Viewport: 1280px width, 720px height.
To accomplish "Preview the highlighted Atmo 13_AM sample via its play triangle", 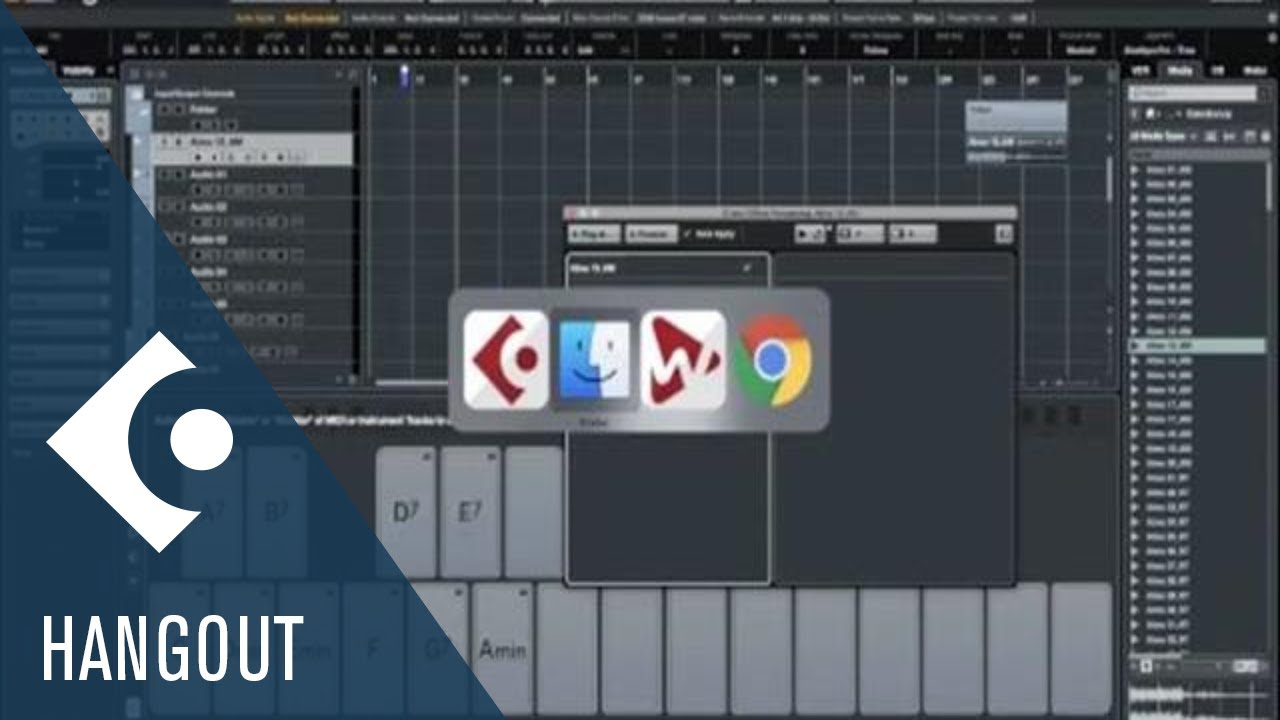I will pyautogui.click(x=1135, y=346).
